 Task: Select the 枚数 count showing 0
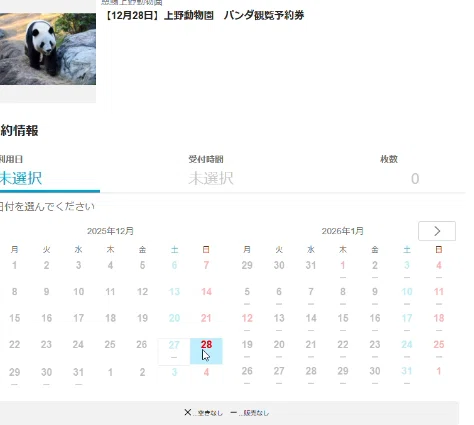[414, 179]
